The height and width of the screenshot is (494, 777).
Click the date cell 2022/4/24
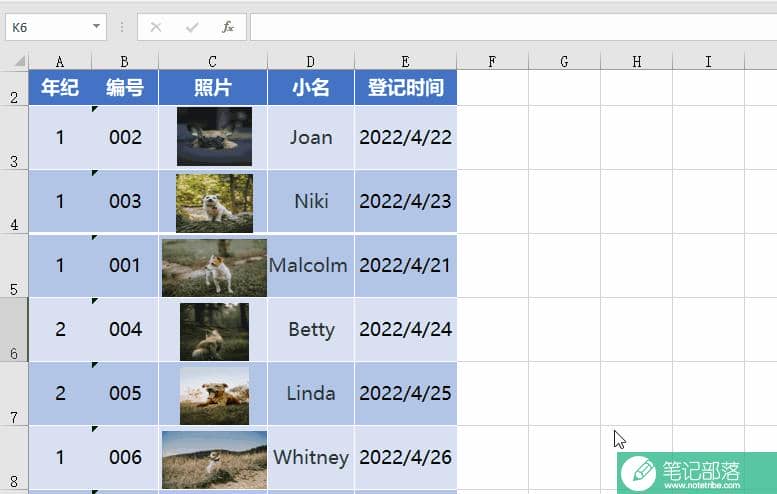[405, 329]
